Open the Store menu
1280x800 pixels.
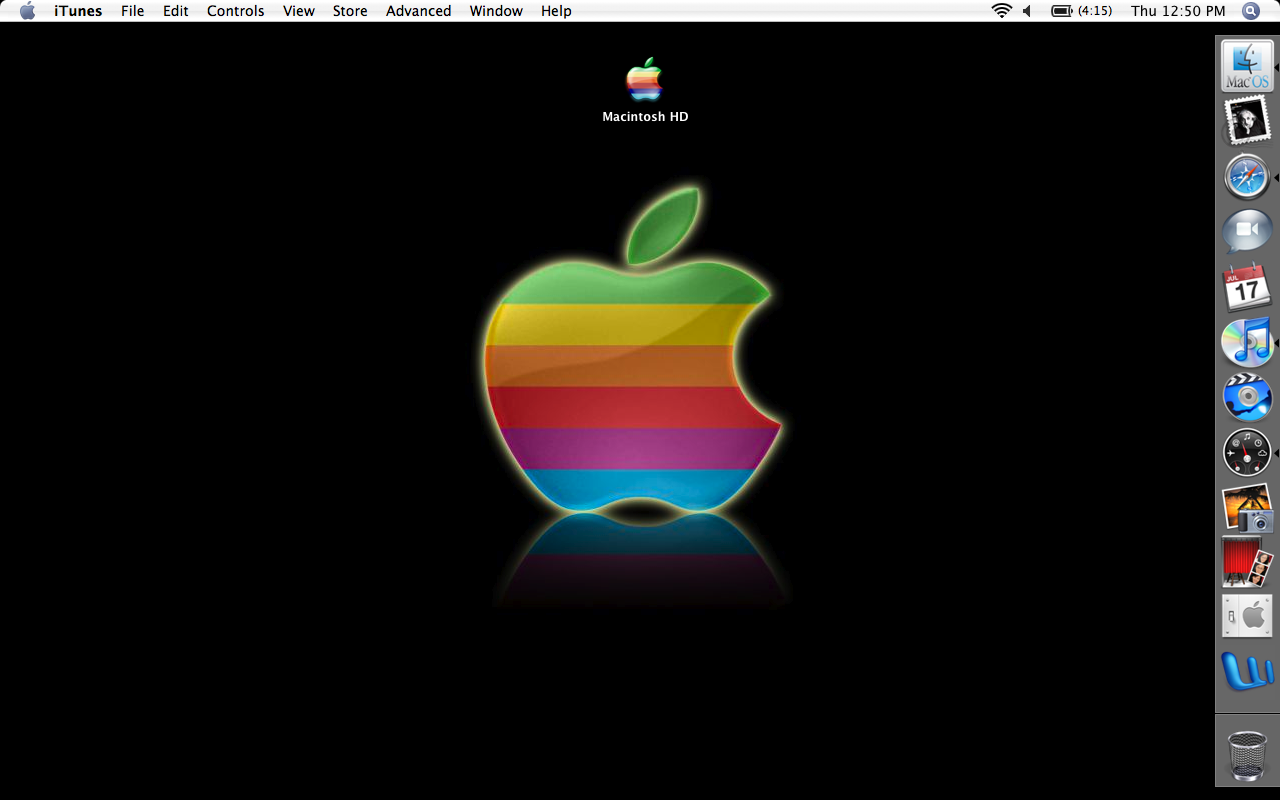350,11
